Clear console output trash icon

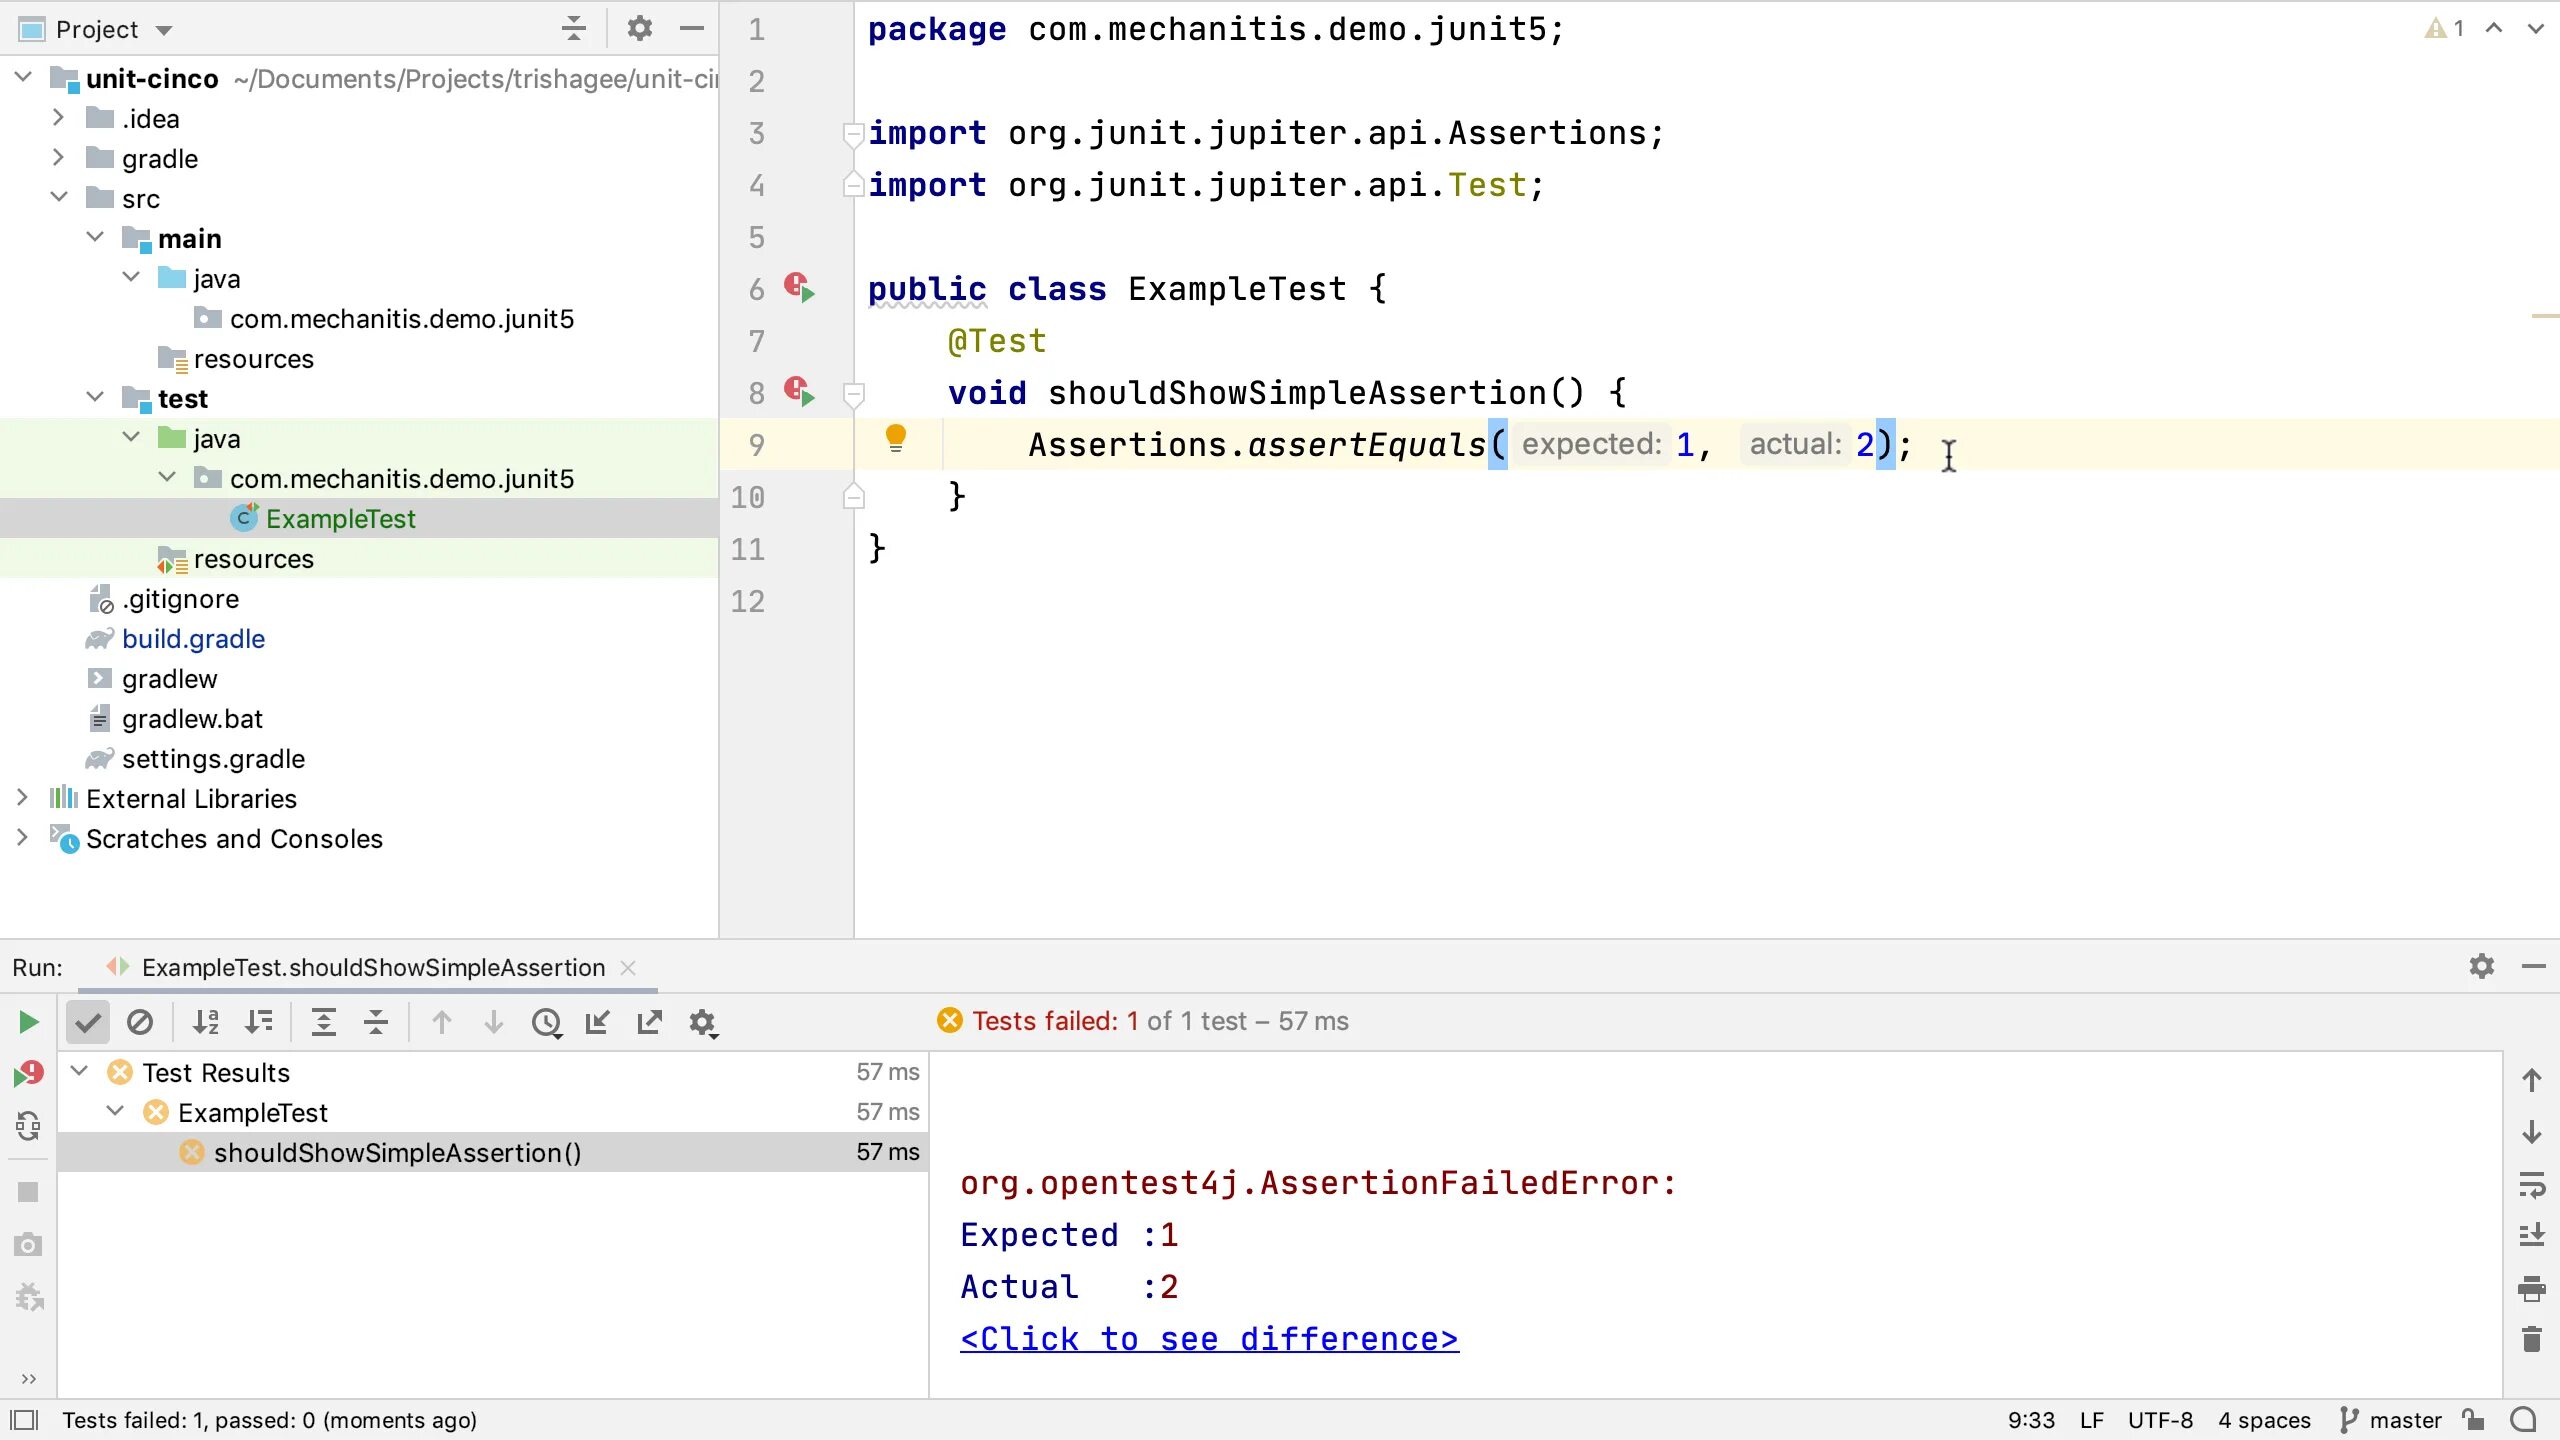click(2532, 1340)
